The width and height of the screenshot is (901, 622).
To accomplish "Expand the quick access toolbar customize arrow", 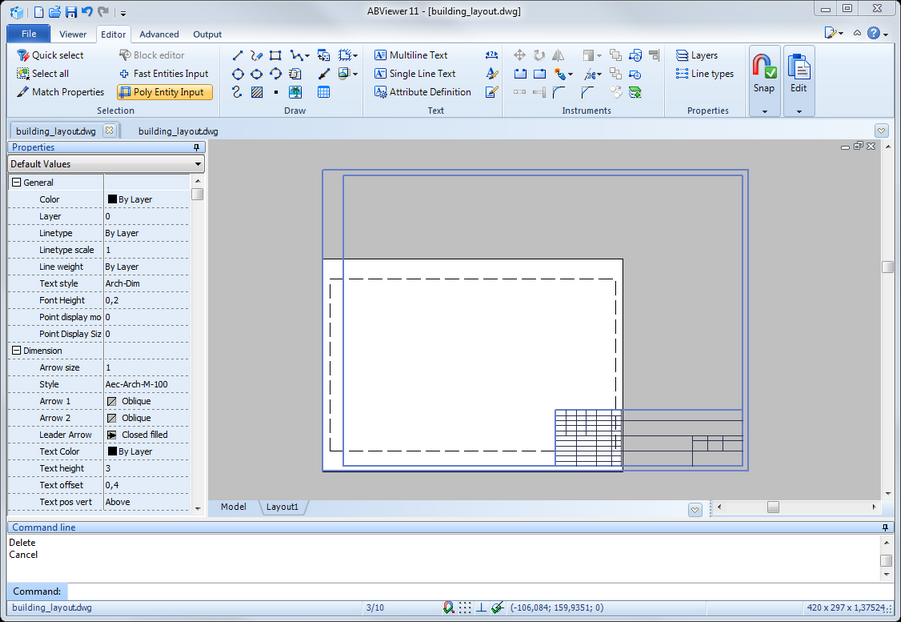I will click(123, 12).
